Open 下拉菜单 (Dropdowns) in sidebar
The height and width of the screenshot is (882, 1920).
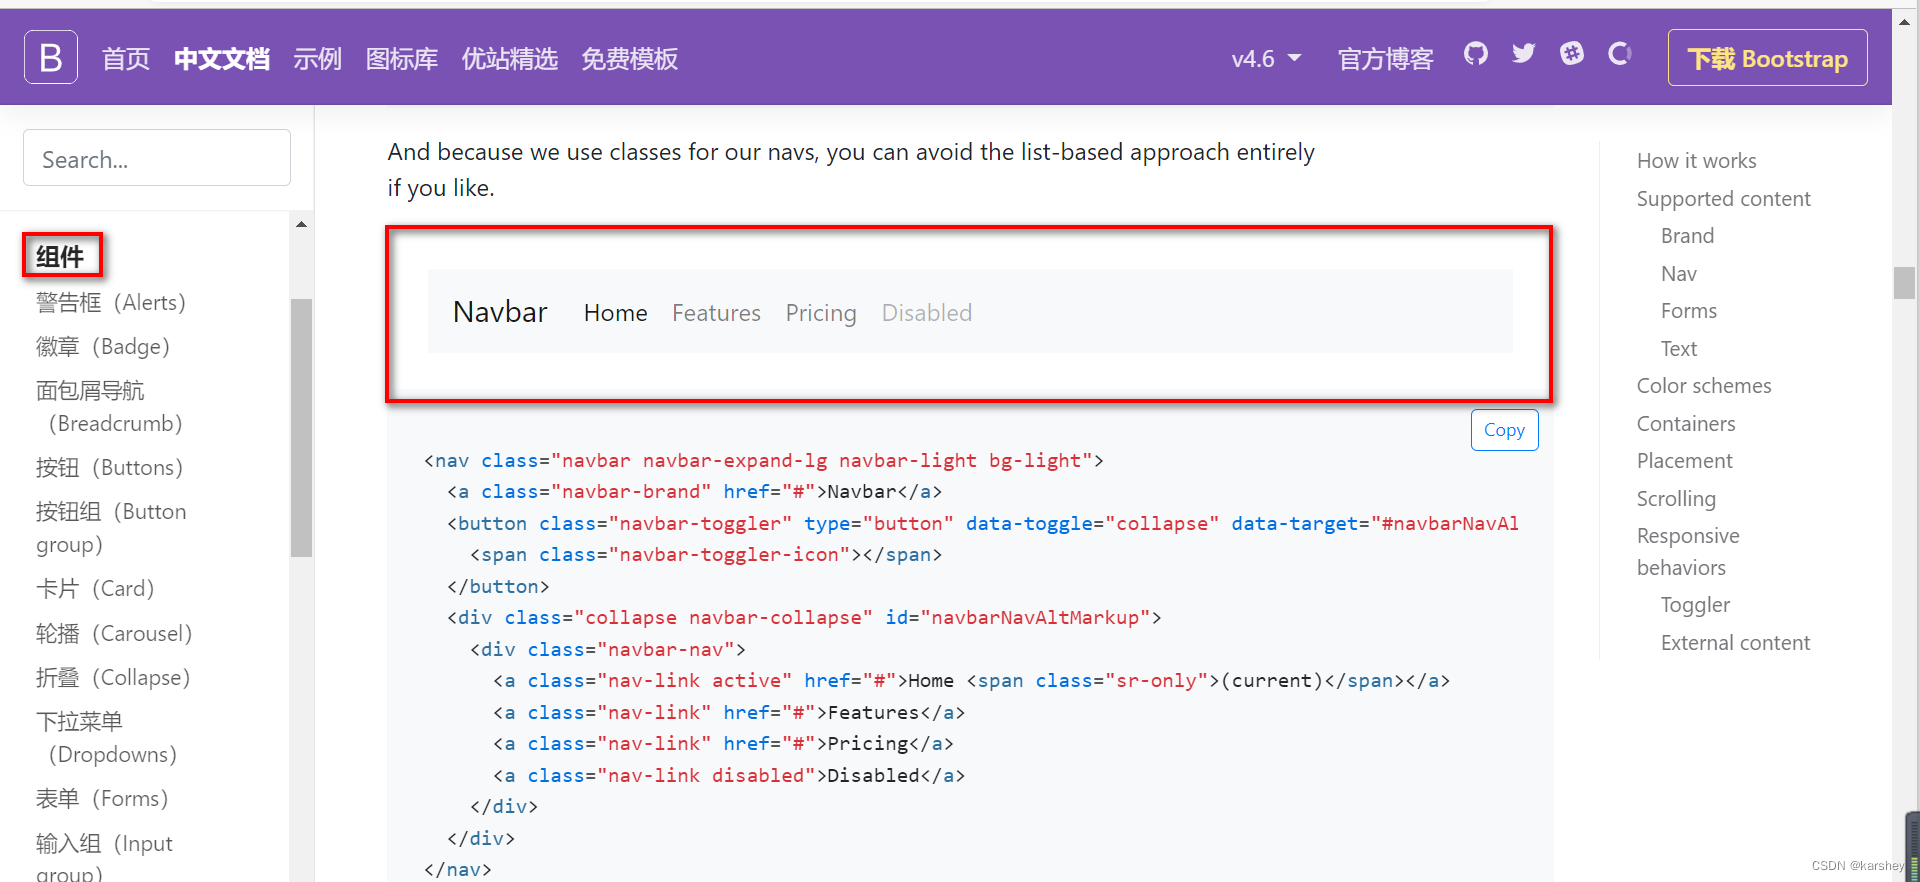click(x=107, y=738)
